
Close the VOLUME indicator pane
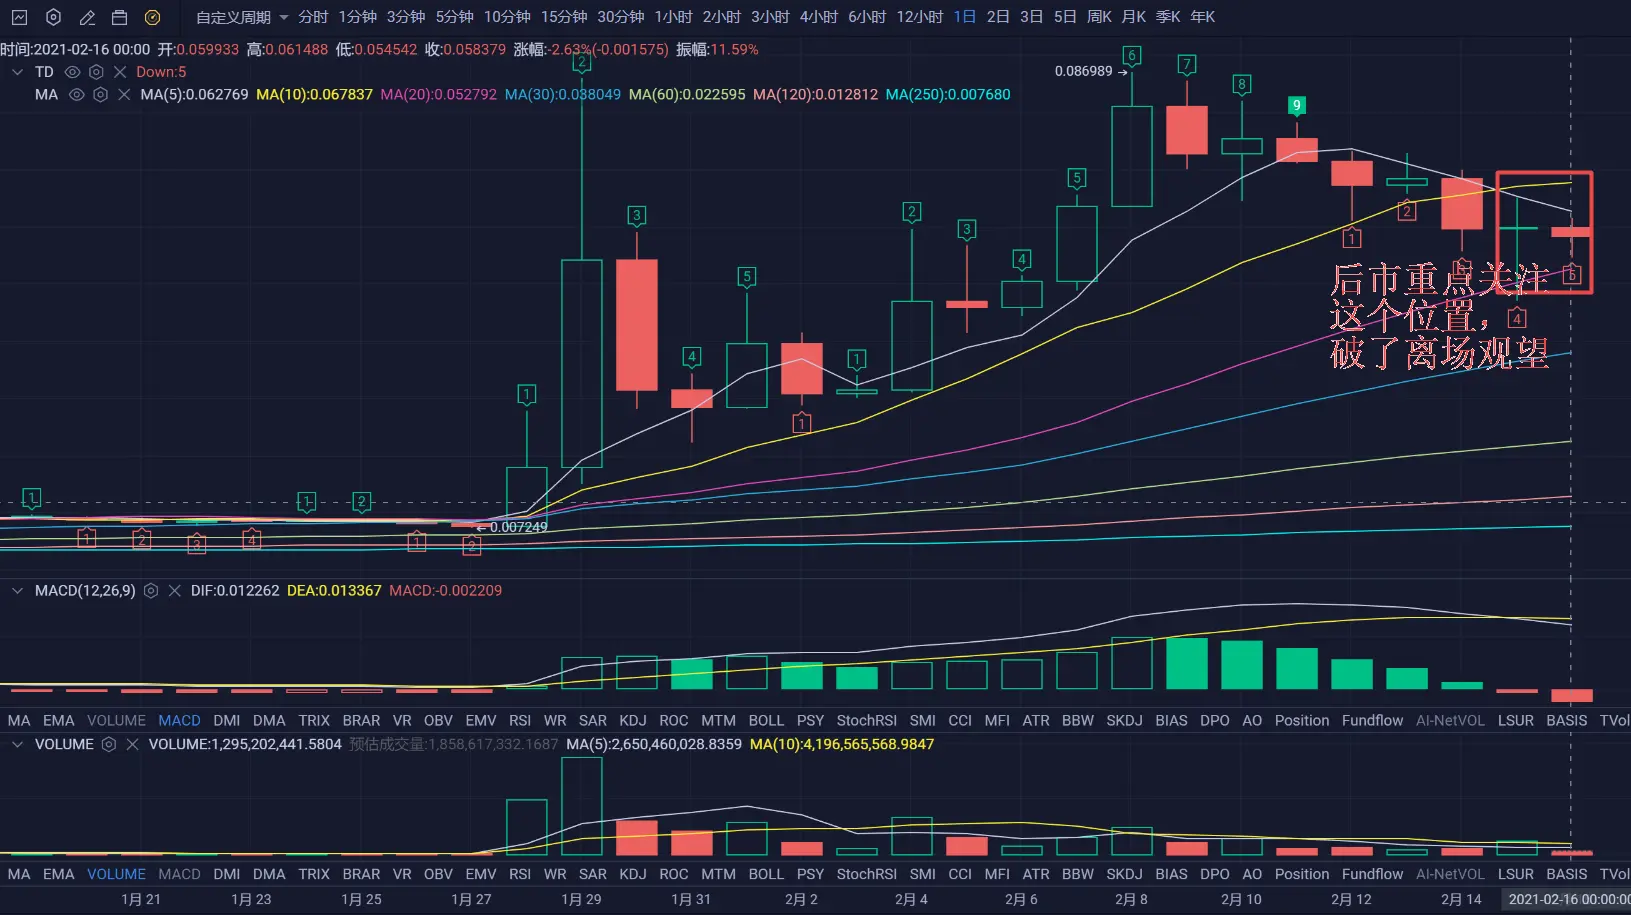(132, 745)
